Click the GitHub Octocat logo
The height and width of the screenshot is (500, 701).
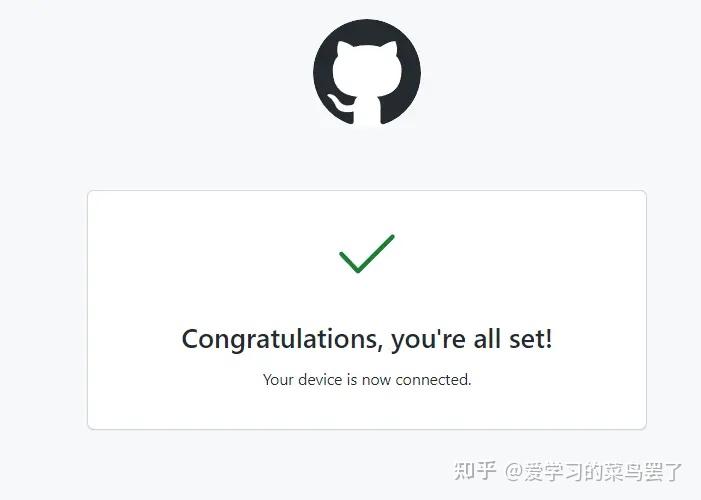tap(367, 73)
